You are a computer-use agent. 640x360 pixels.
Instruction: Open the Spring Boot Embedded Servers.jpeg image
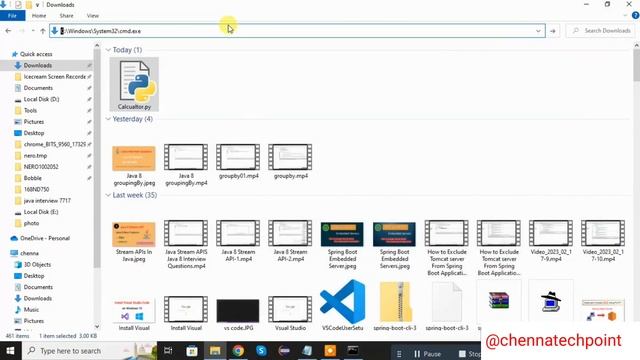[394, 234]
